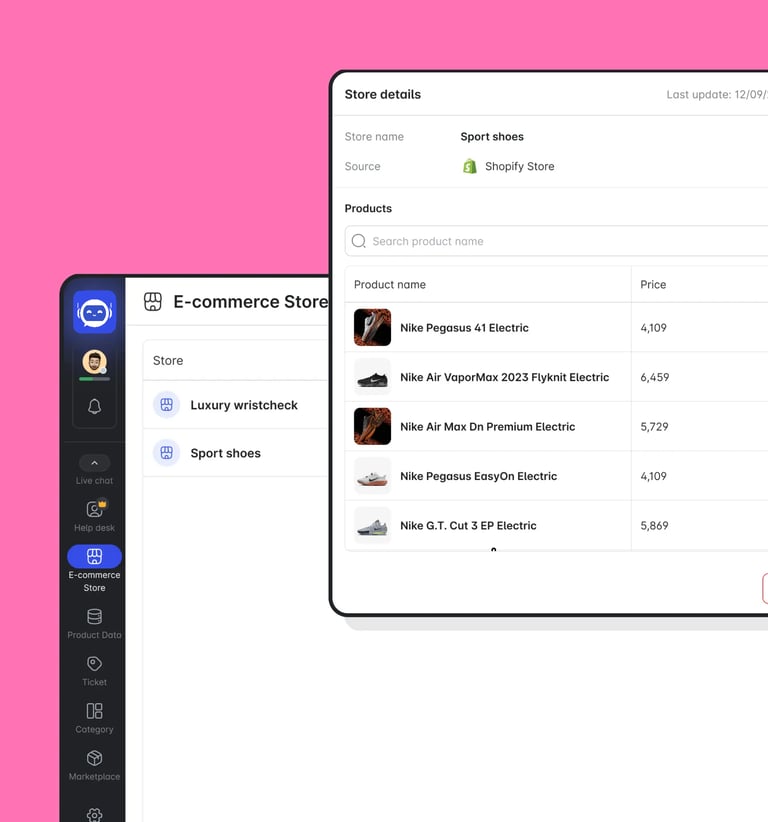Click Sport shoes store icon
The image size is (768, 822).
[x=166, y=453]
